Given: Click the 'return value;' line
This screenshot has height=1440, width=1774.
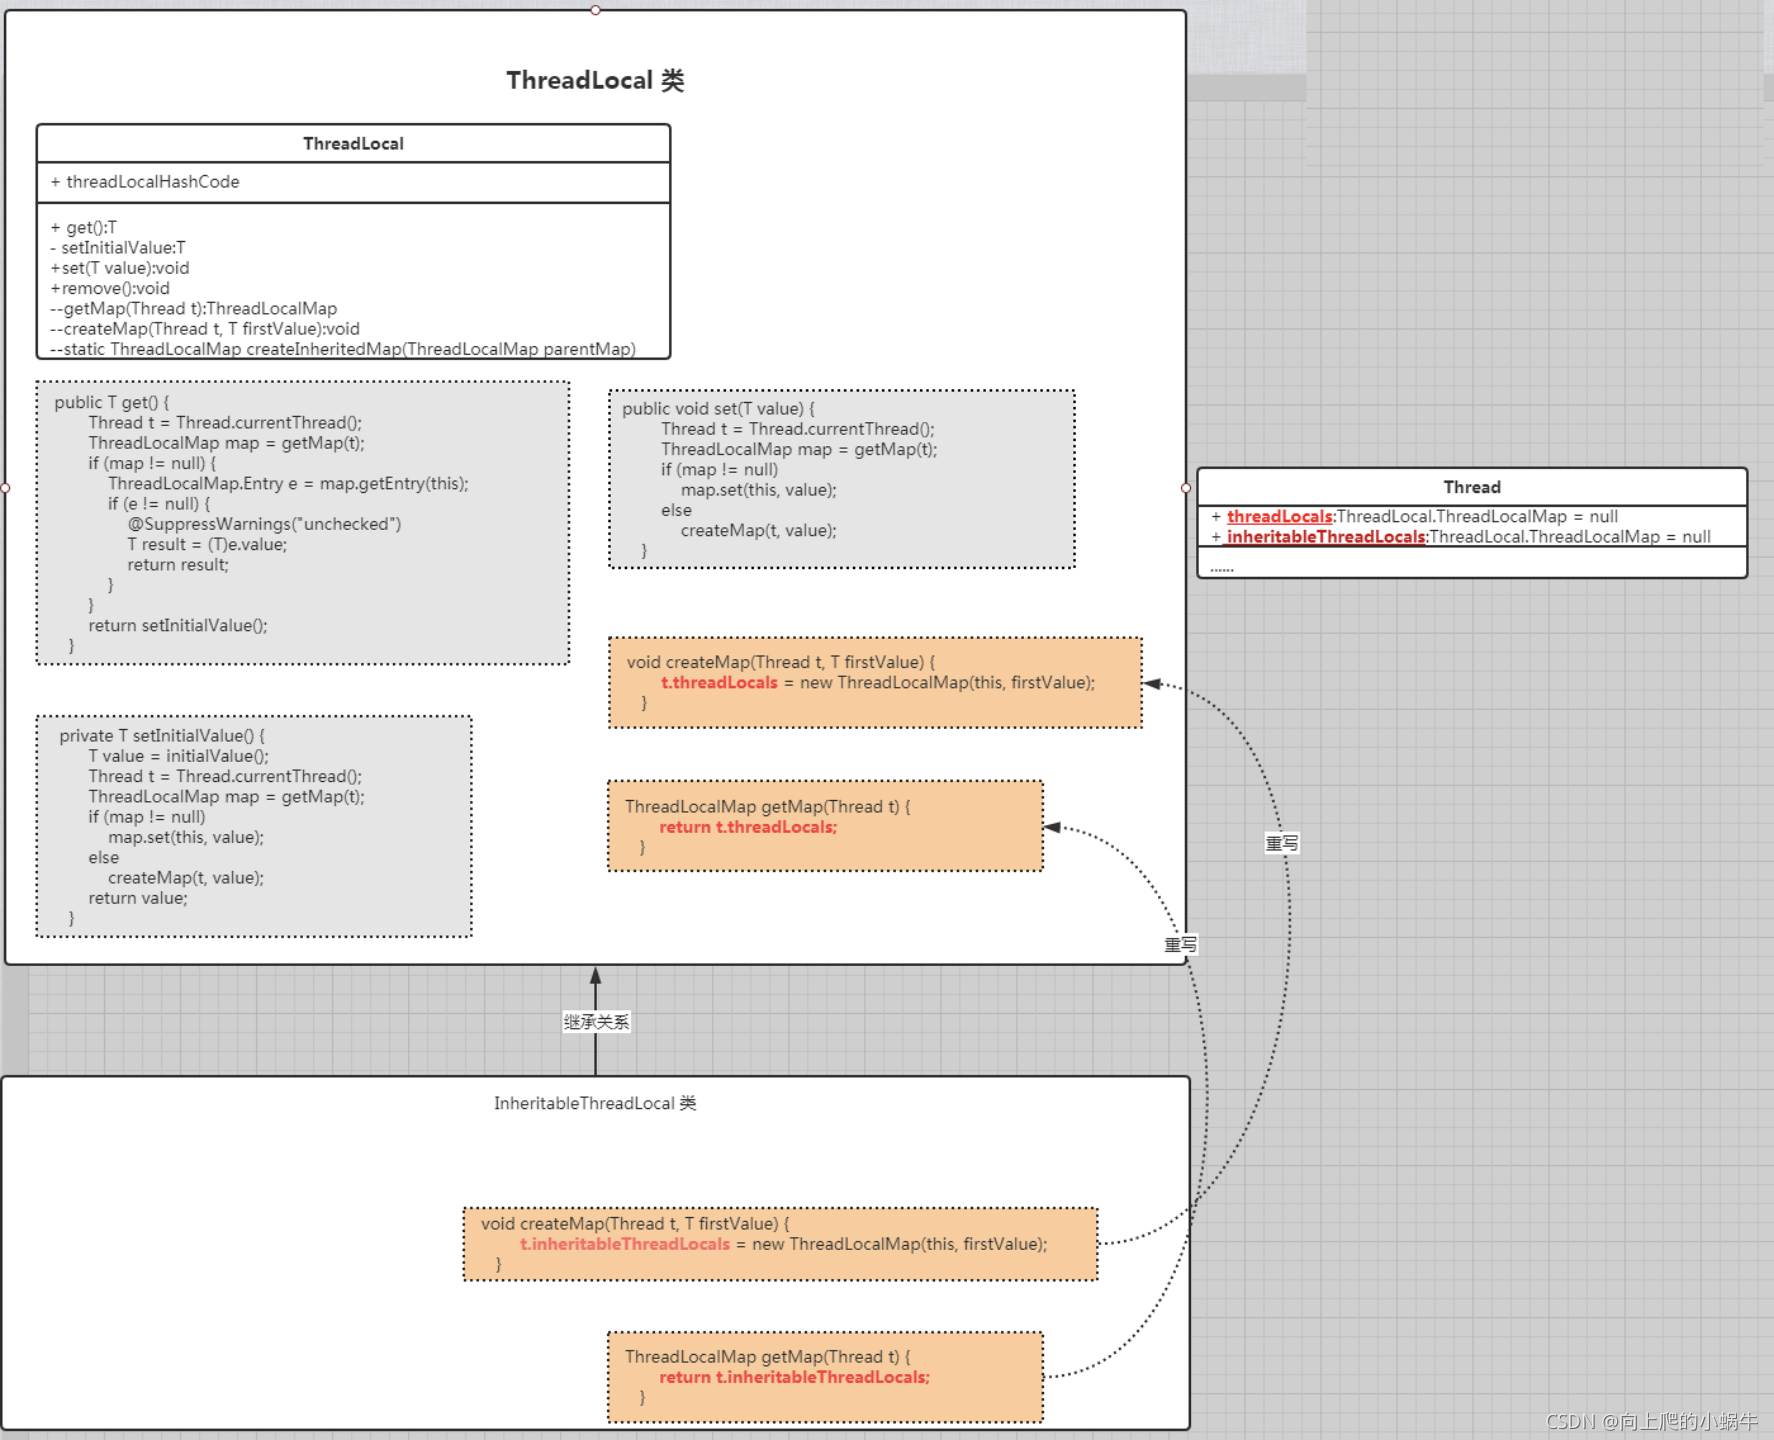Looking at the screenshot, I should pyautogui.click(x=138, y=898).
